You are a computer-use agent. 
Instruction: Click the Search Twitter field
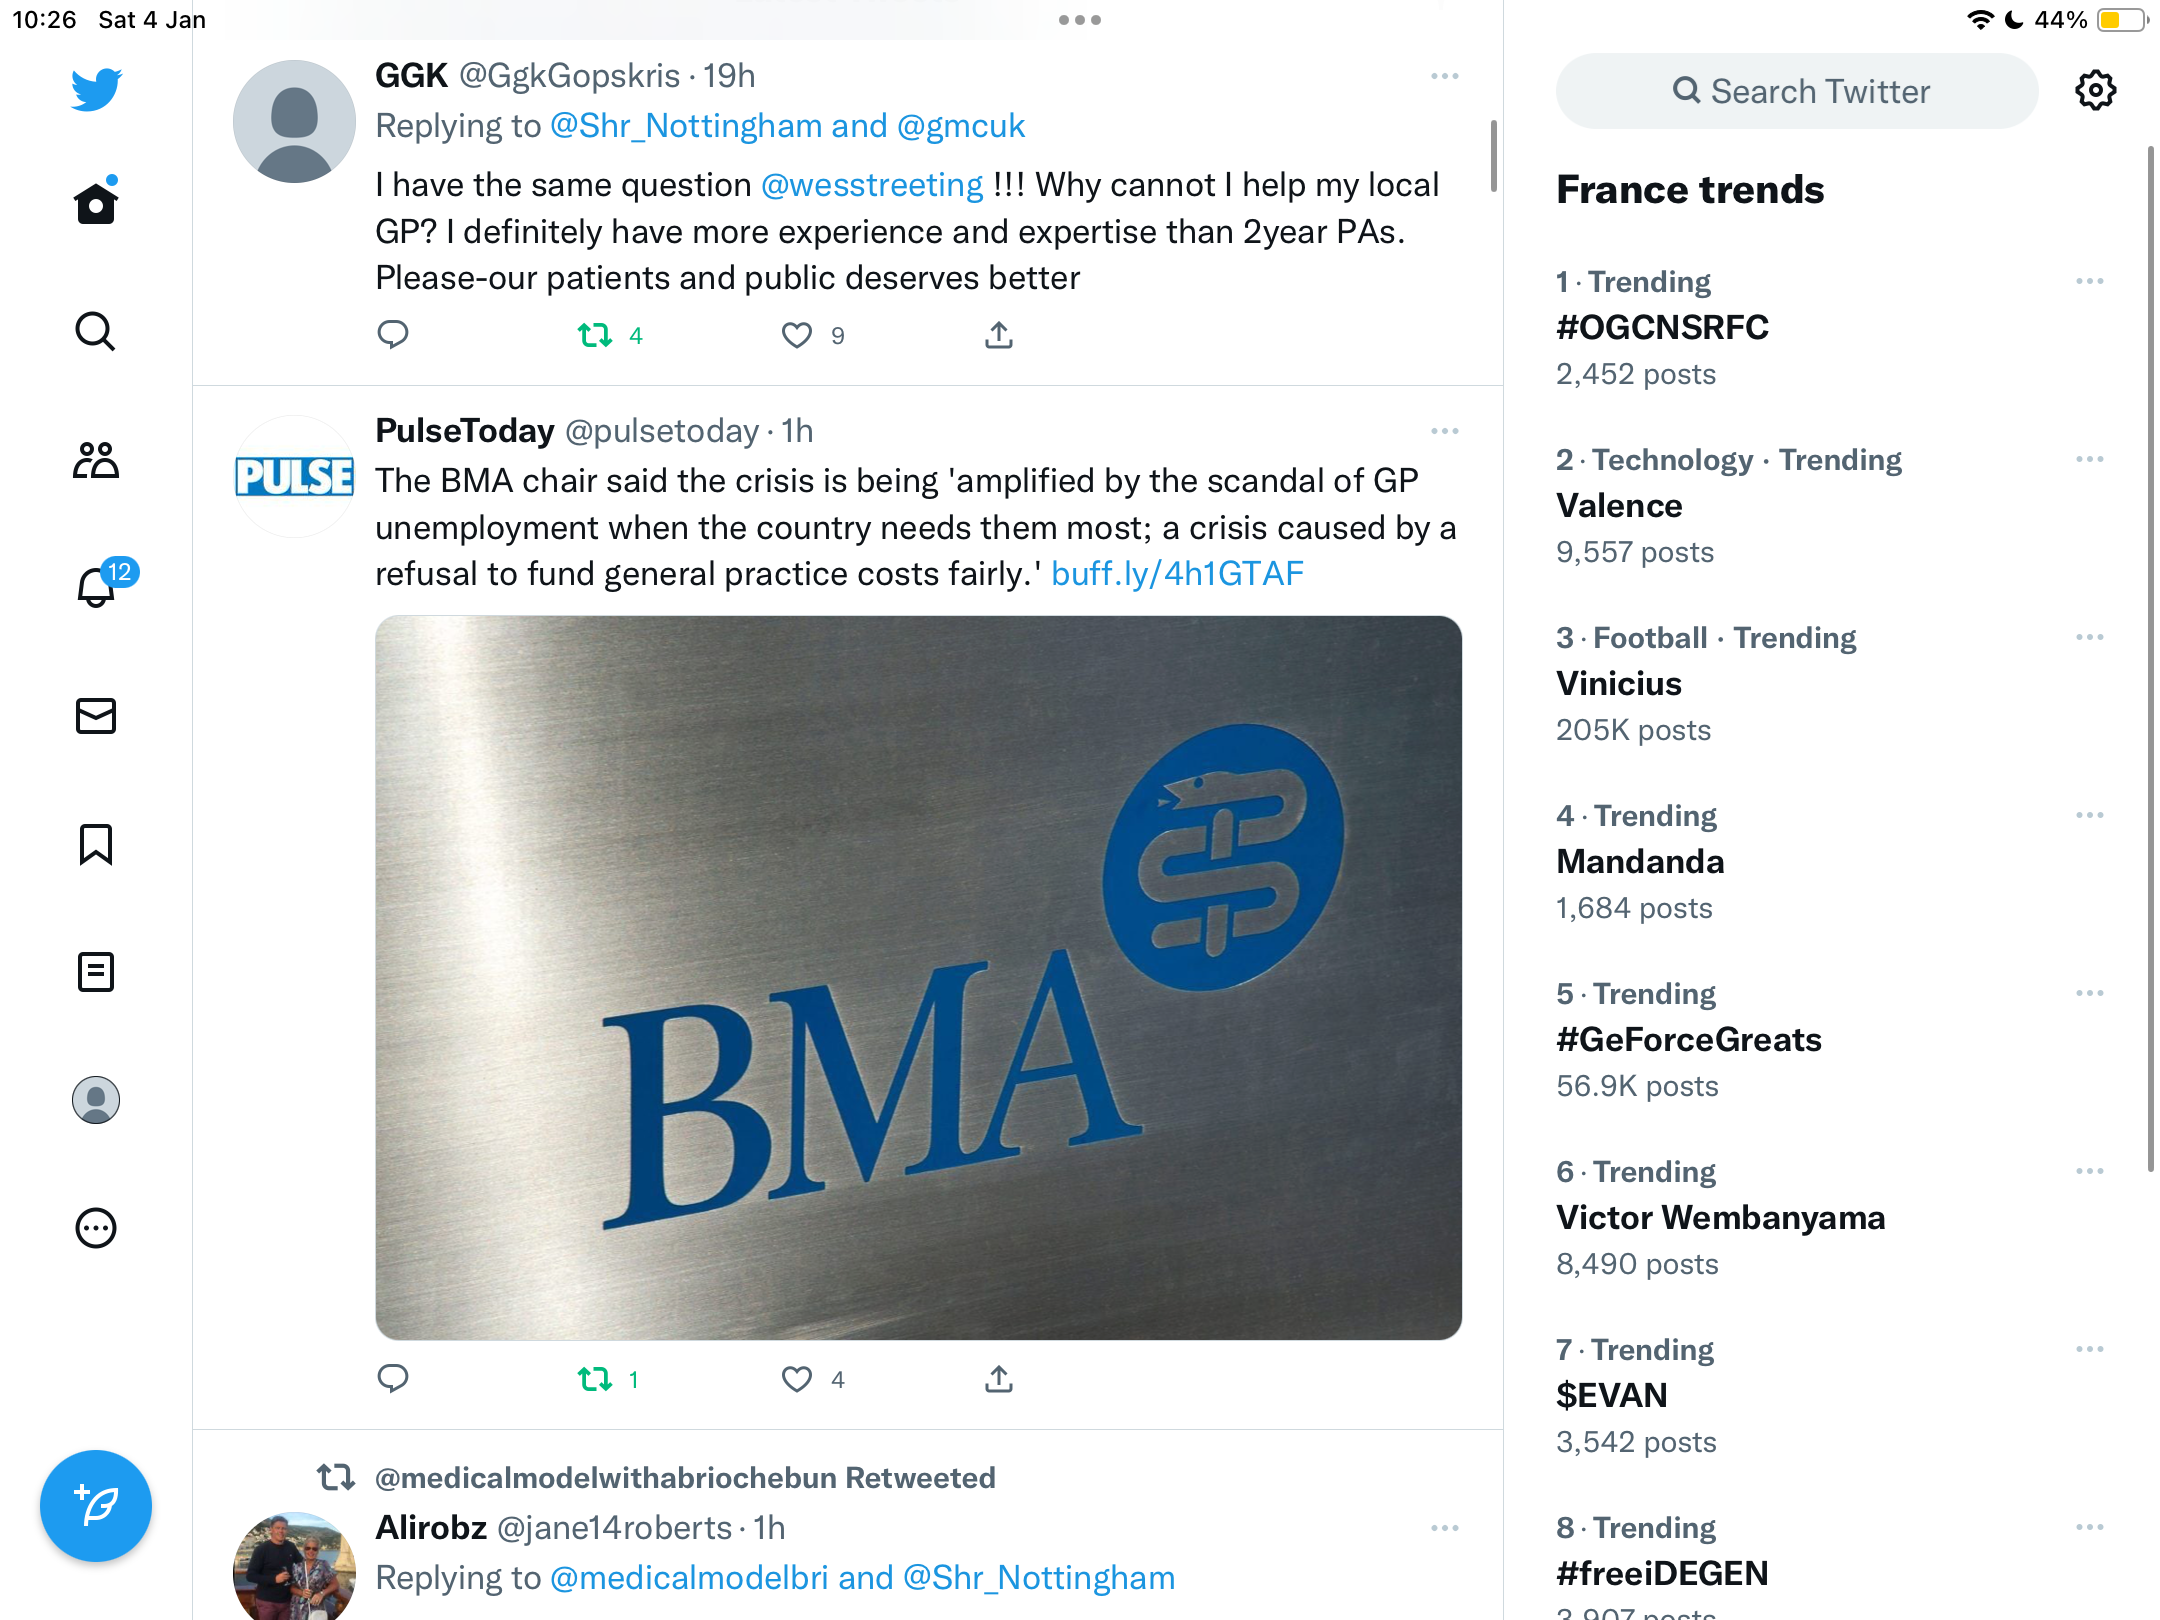pos(1796,91)
